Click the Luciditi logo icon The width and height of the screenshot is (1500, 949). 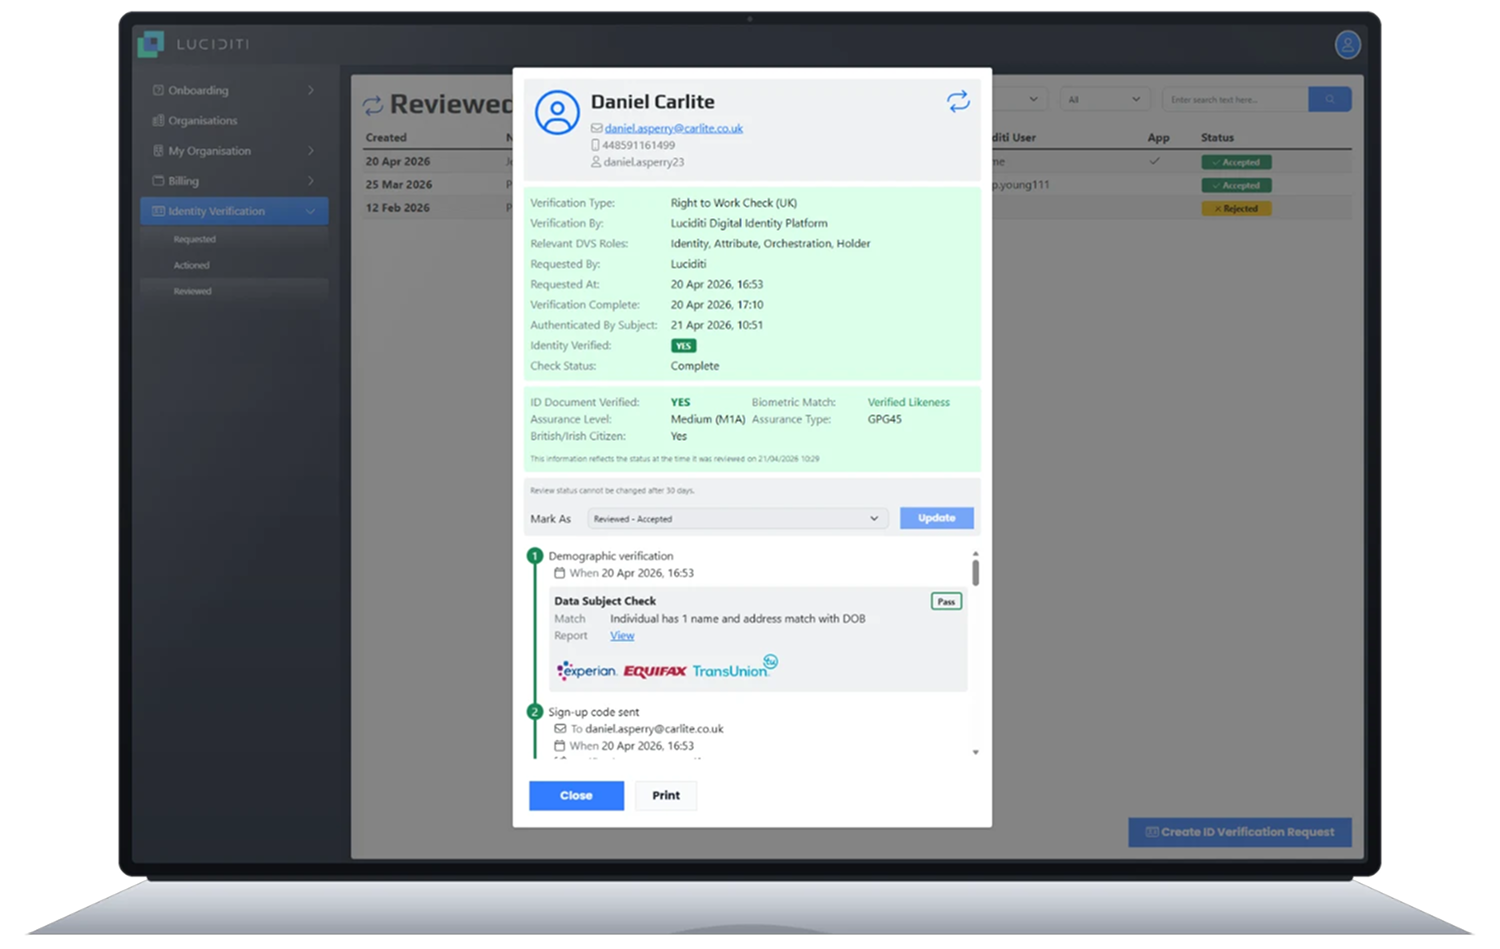tap(151, 43)
